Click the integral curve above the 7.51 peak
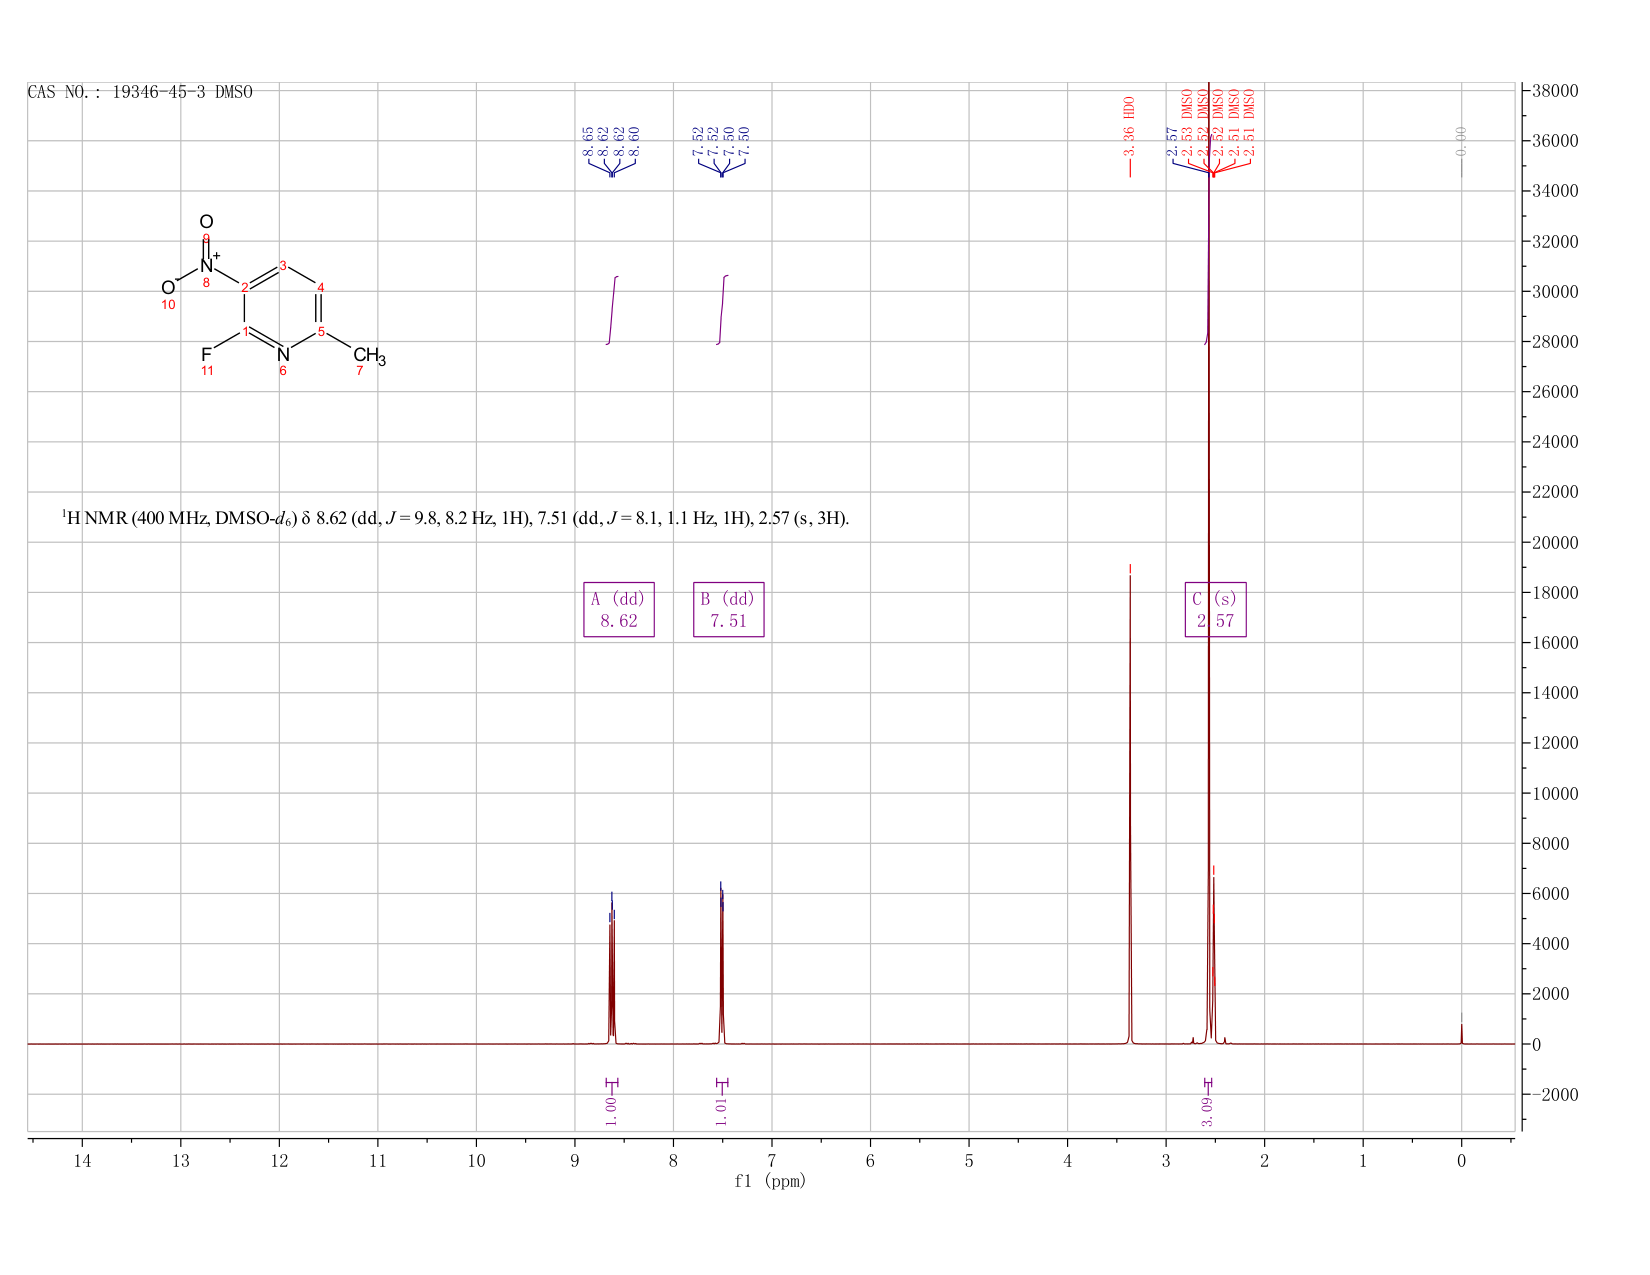Viewport: 1650px width, 1275px height. click(723, 310)
